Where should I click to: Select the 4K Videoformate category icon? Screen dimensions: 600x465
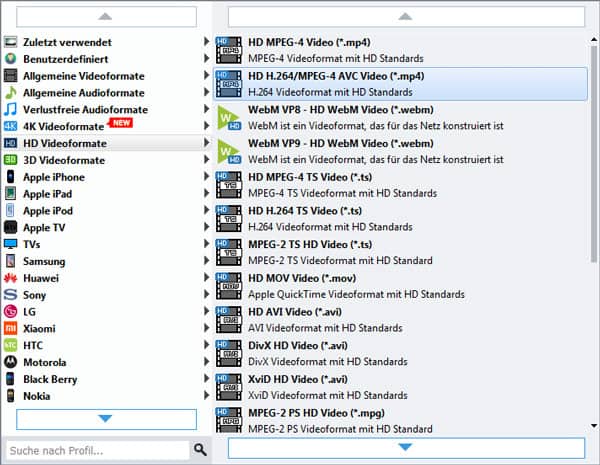click(11, 127)
